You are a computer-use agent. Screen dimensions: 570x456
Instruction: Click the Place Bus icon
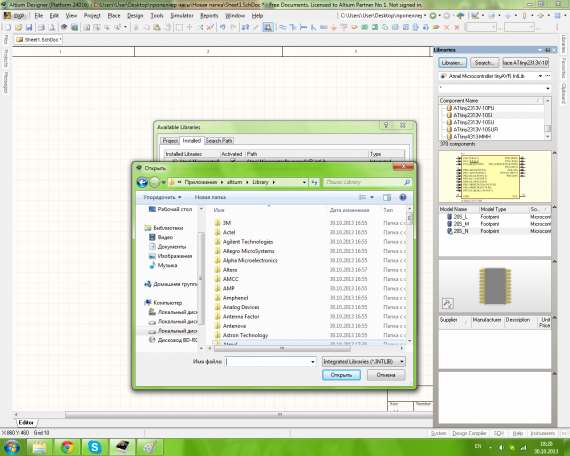[293, 27]
